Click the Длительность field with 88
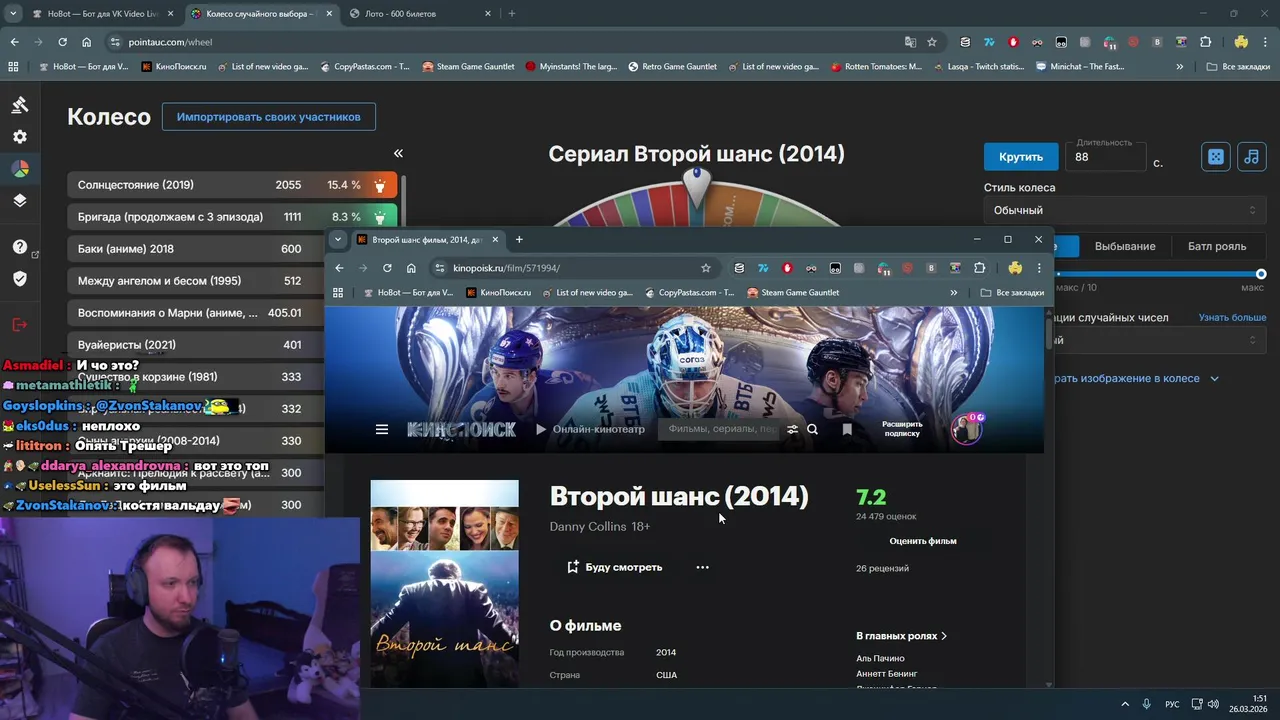 [1105, 157]
